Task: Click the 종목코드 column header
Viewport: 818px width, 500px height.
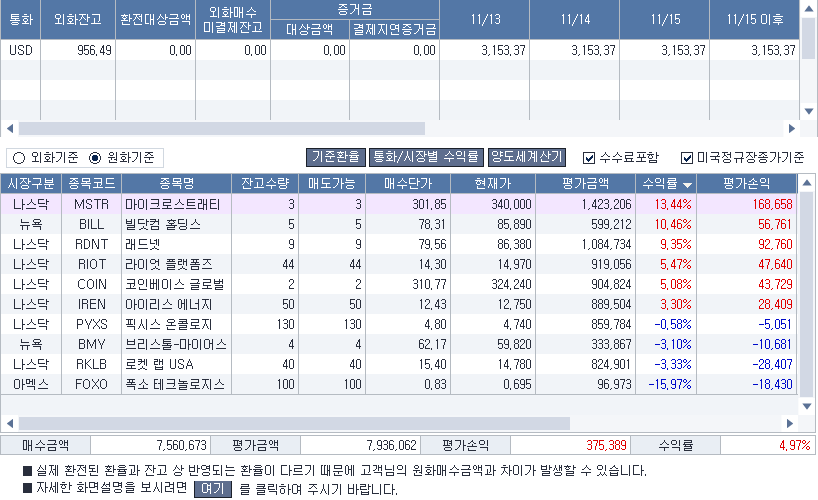Action: point(91,184)
